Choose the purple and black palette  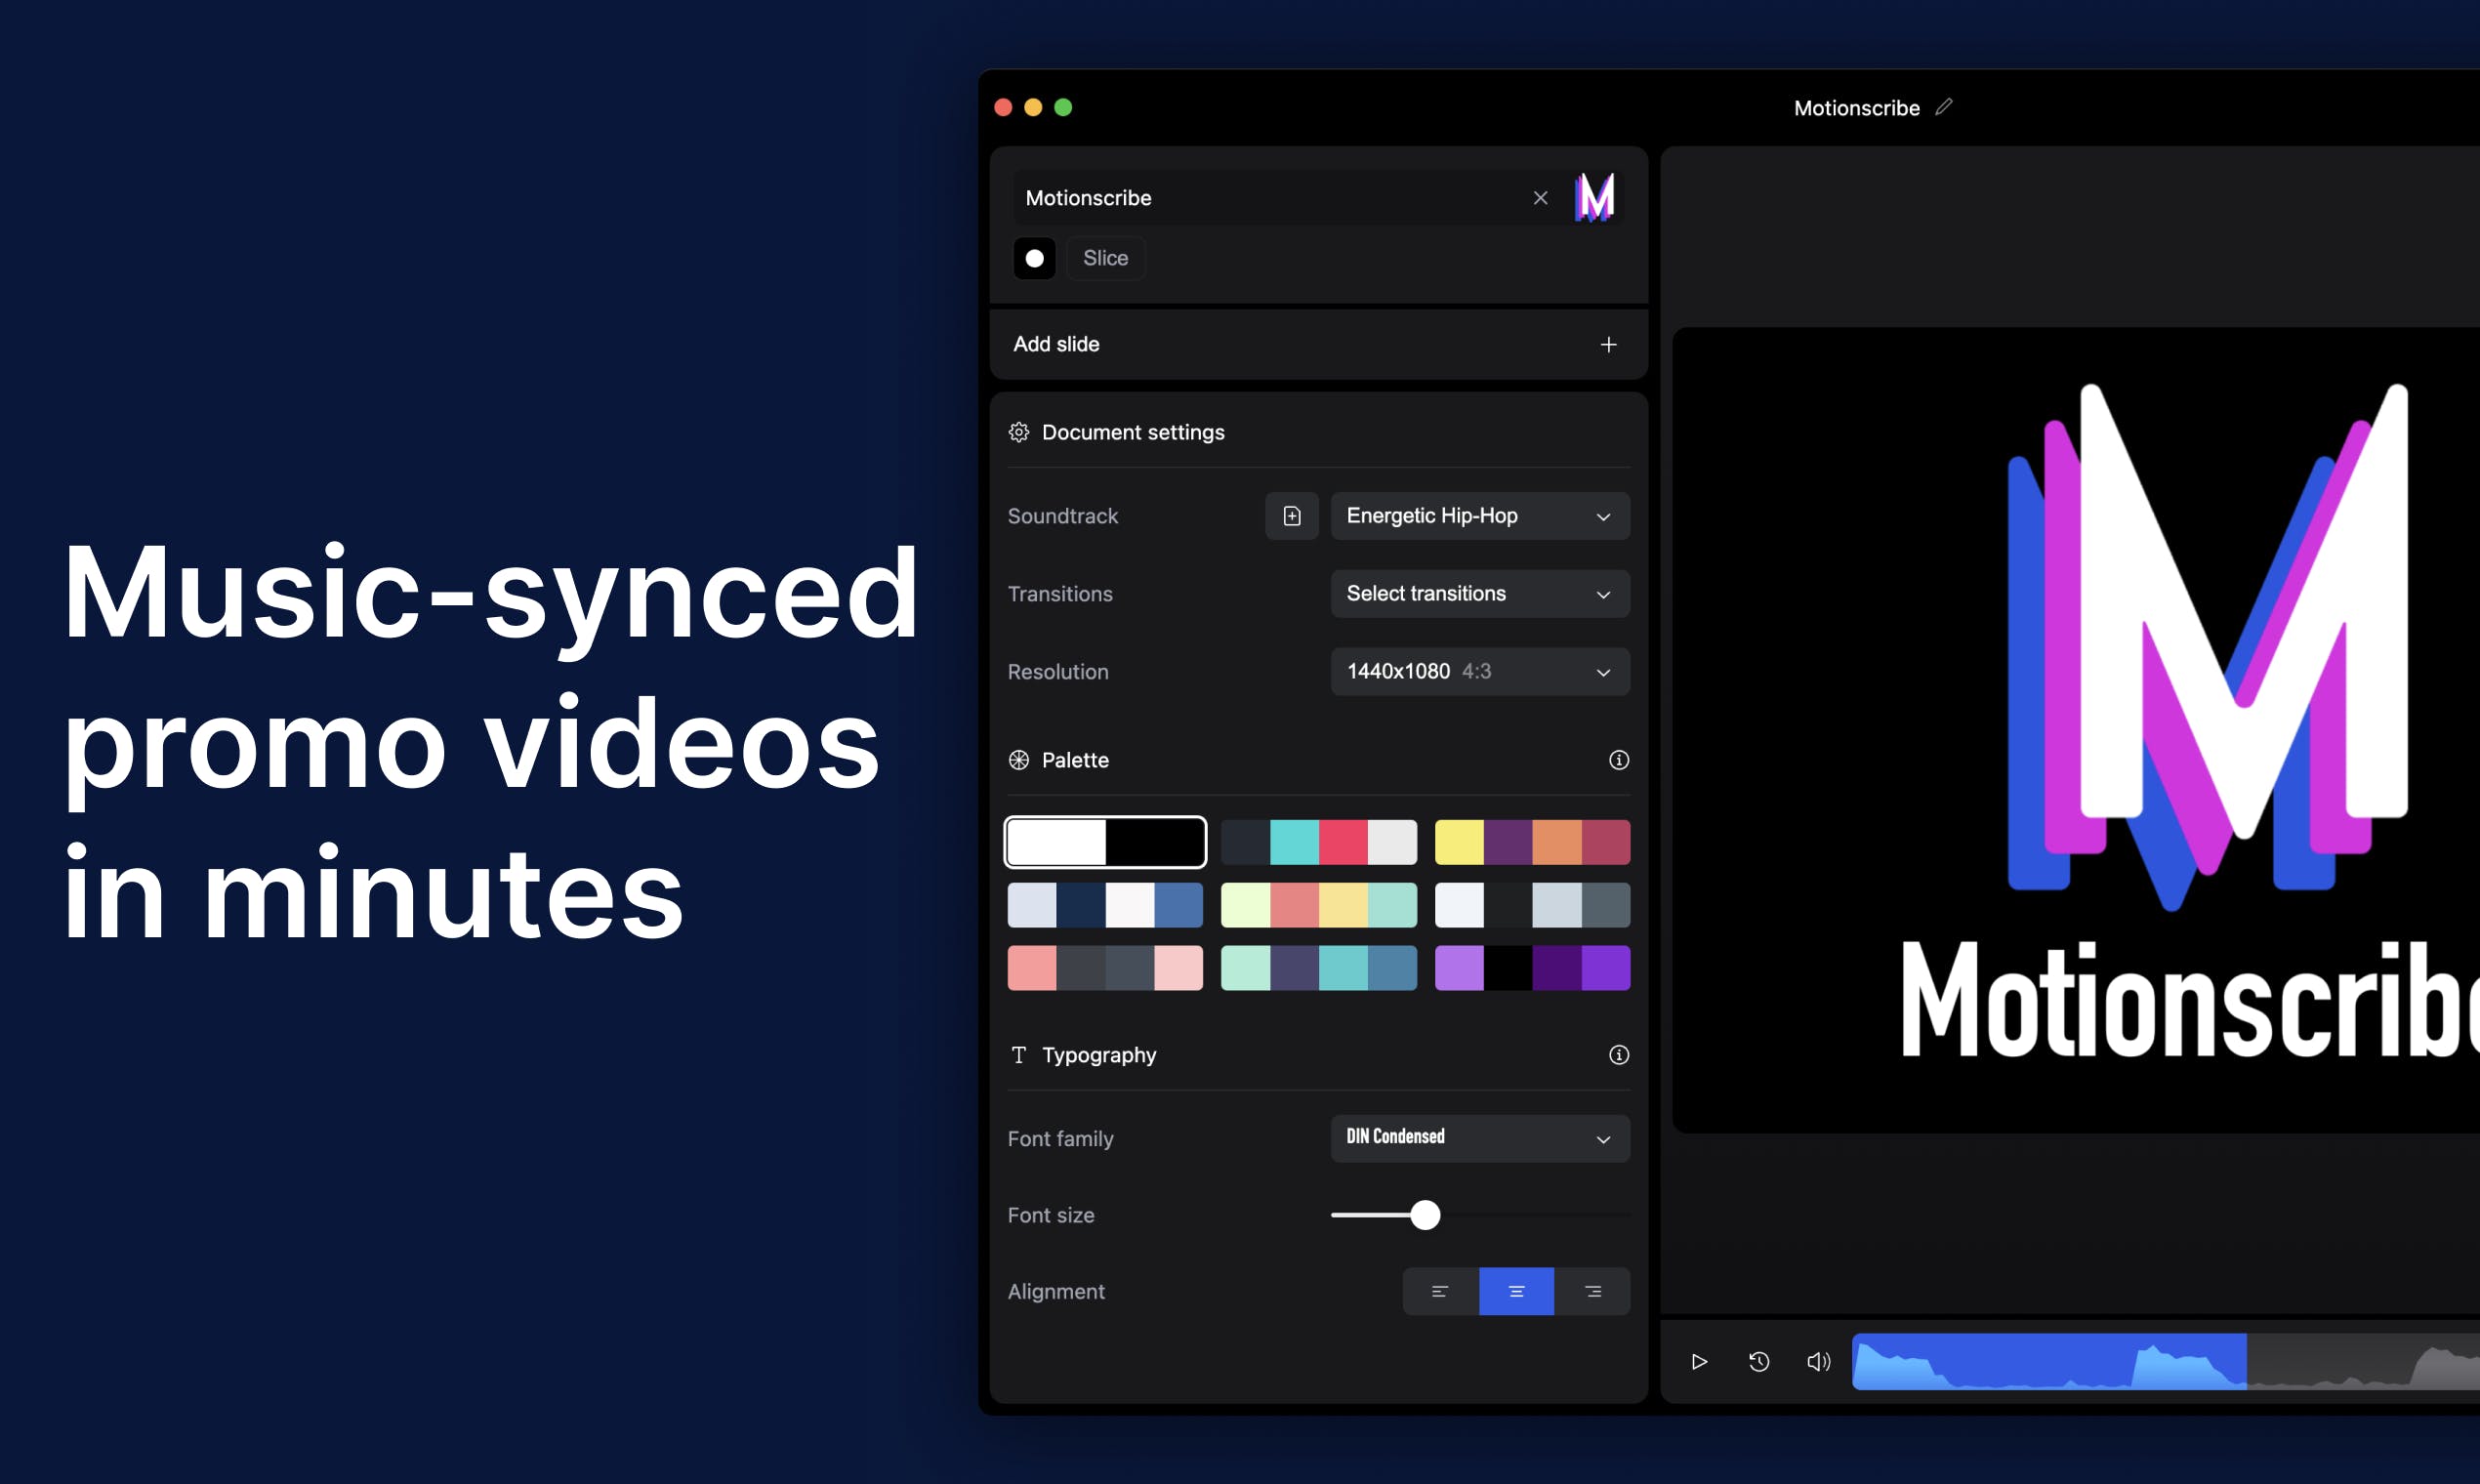(1532, 968)
